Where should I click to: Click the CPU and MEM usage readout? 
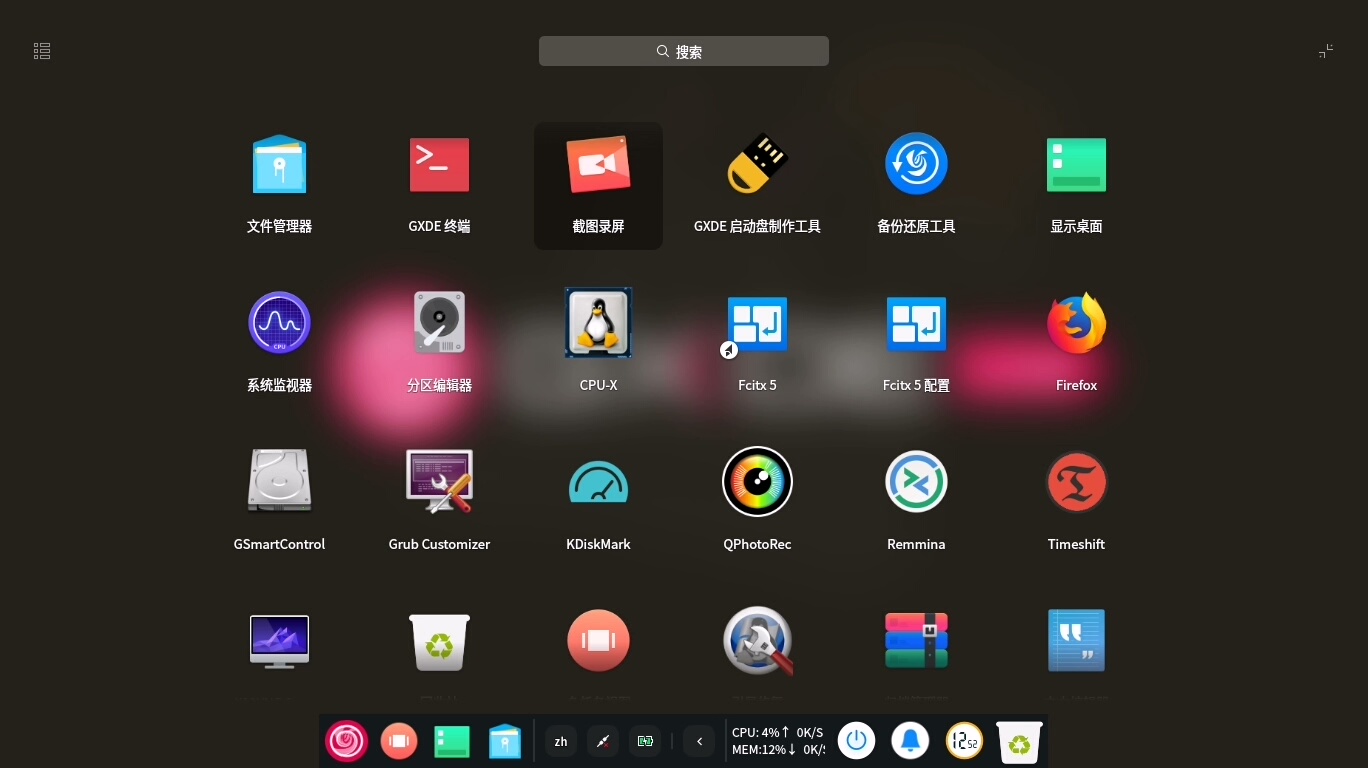pyautogui.click(x=778, y=741)
